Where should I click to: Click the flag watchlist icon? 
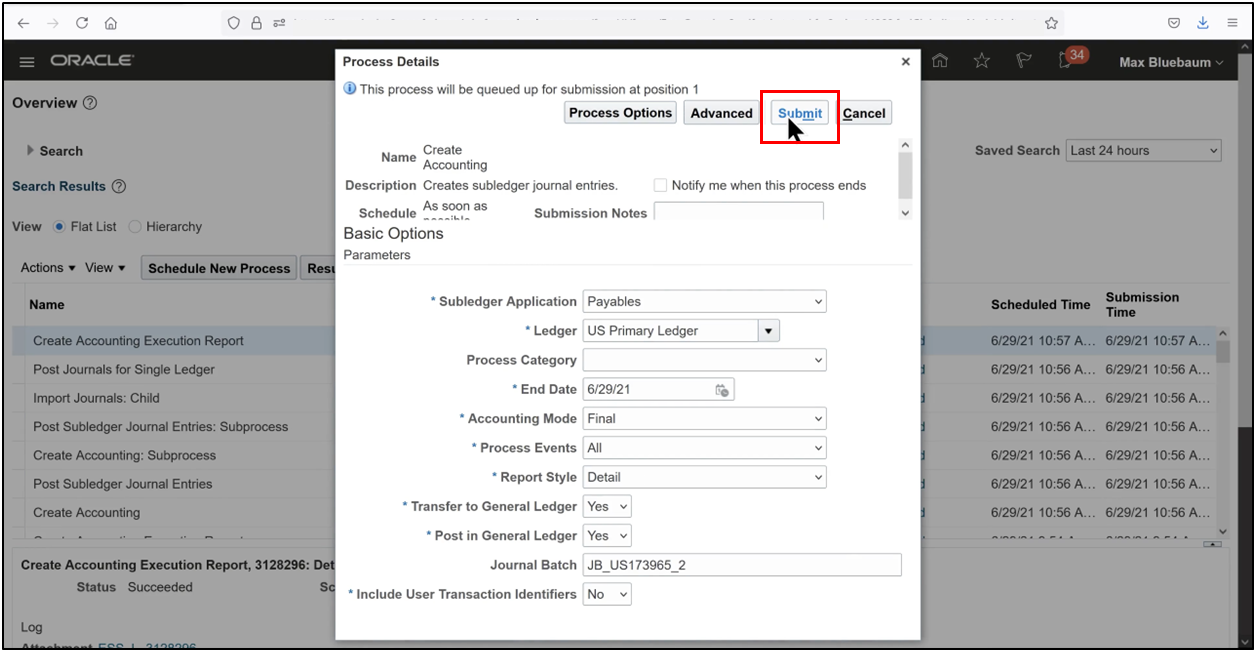pos(1023,61)
